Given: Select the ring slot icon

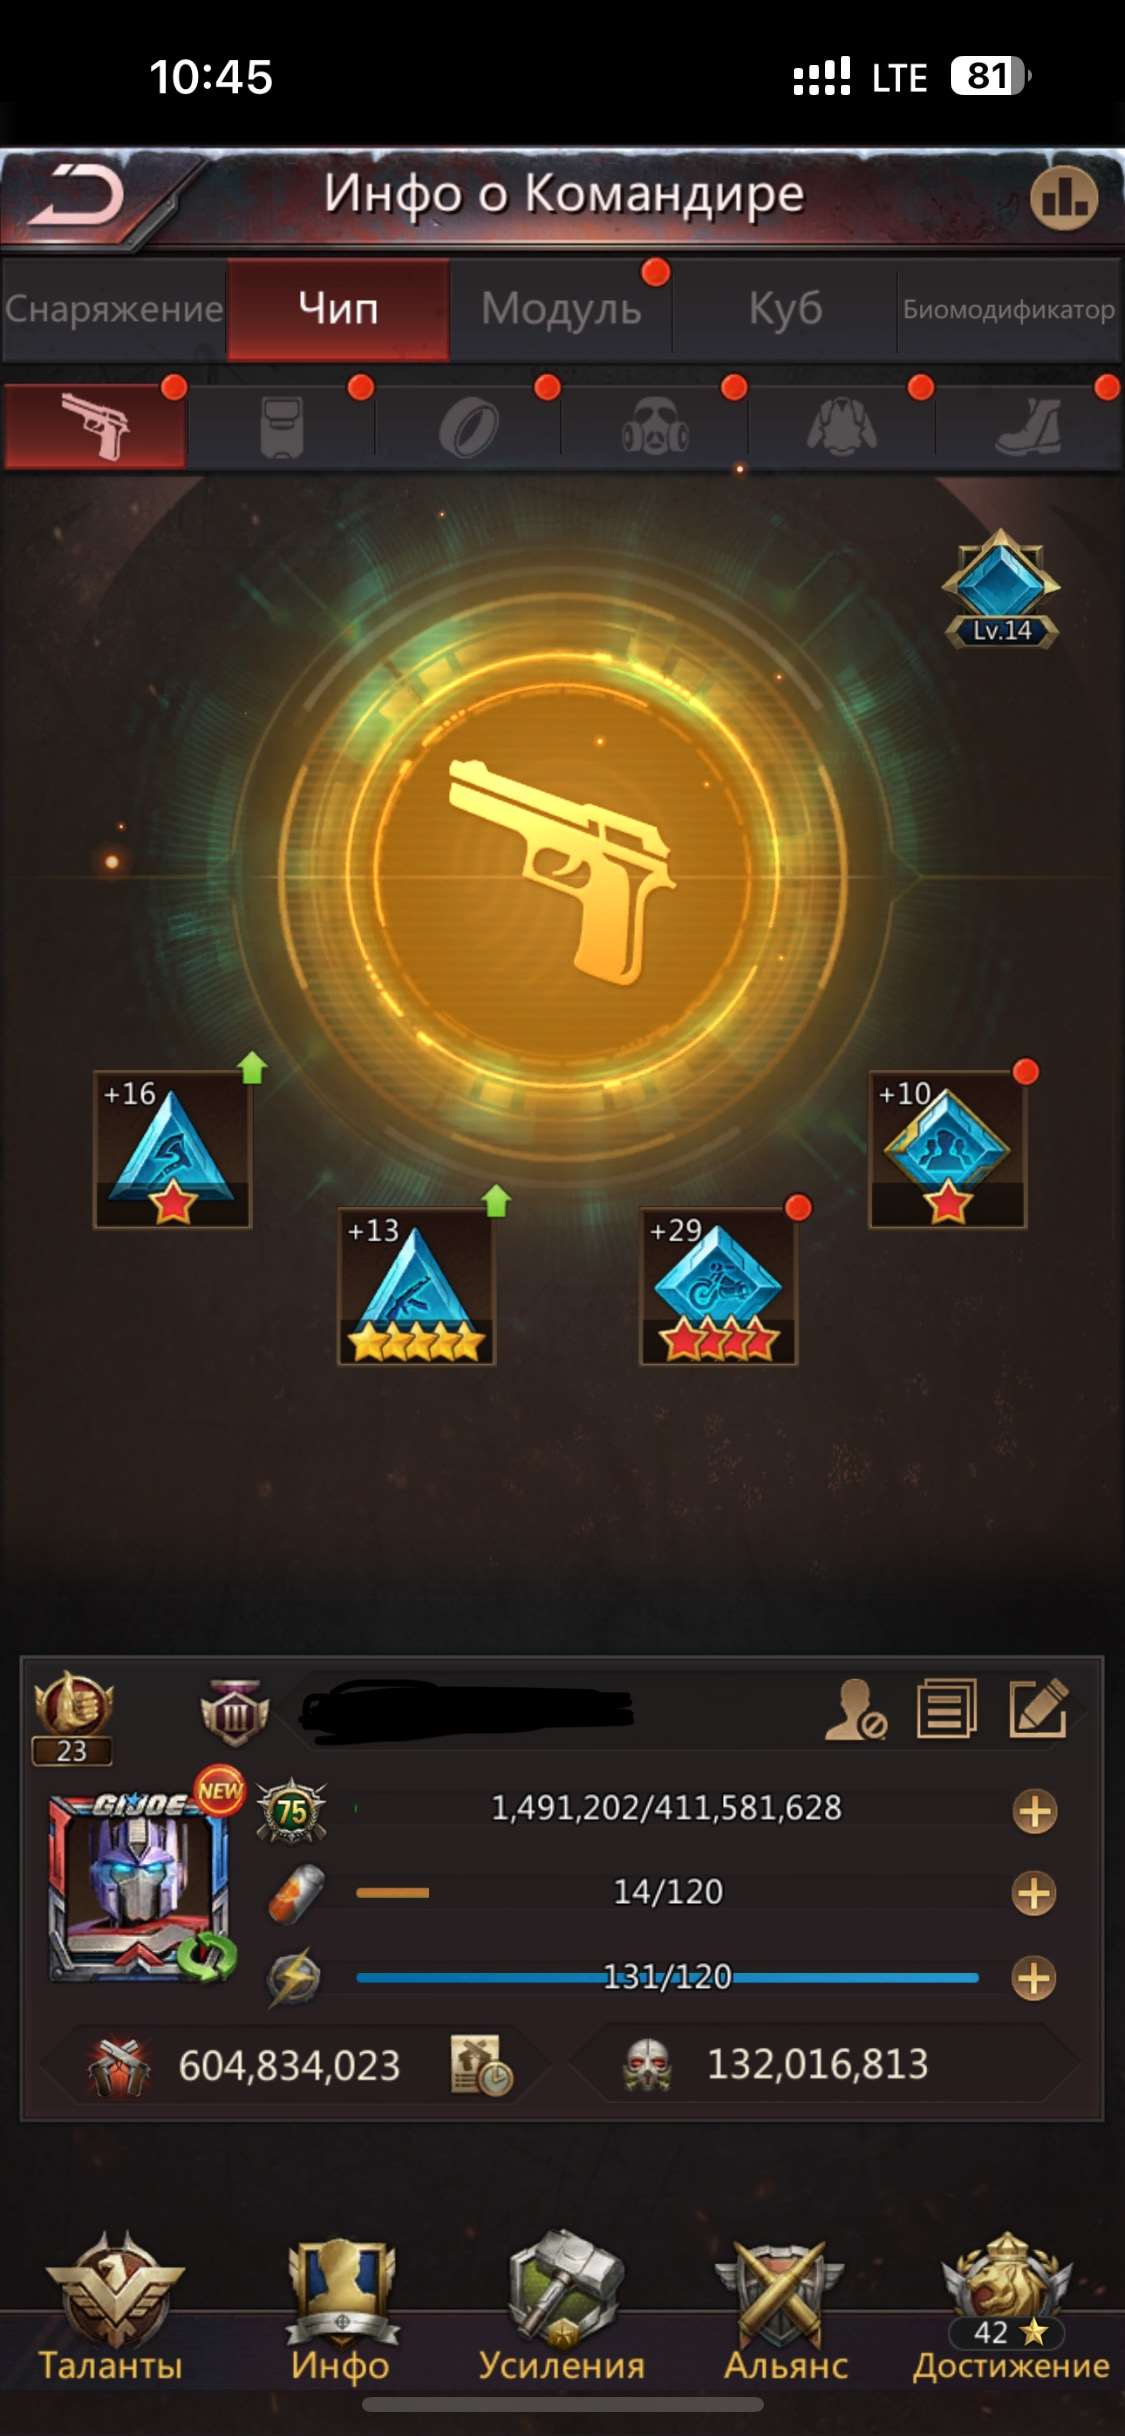Looking at the screenshot, I should [468, 428].
